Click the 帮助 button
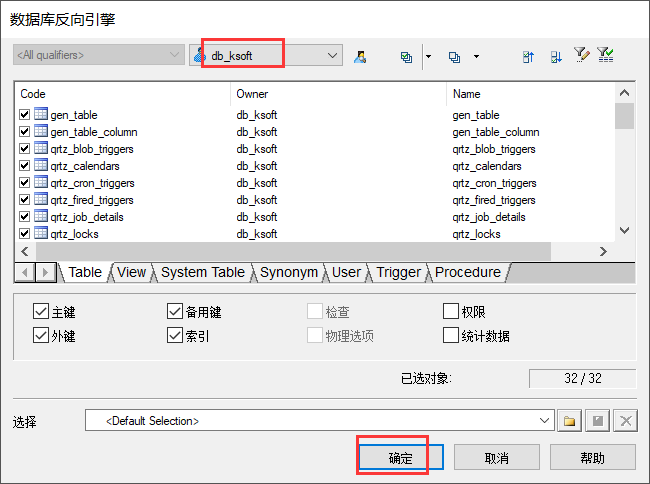The image size is (650, 484). [592, 457]
